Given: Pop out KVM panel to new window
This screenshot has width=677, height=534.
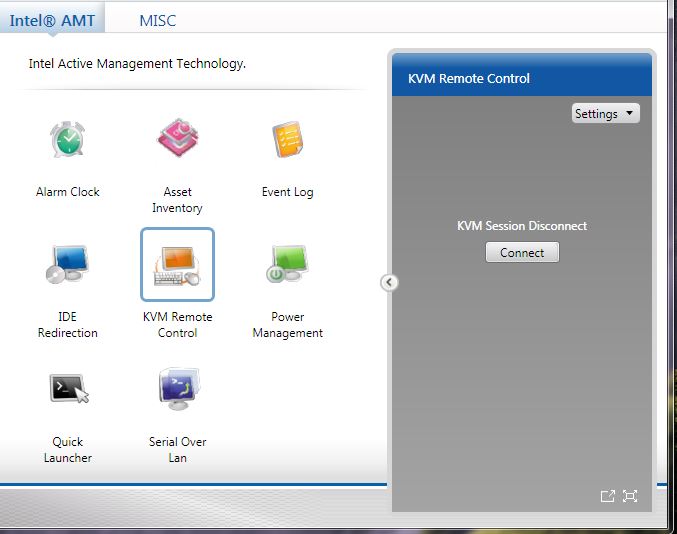Looking at the screenshot, I should coord(607,496).
